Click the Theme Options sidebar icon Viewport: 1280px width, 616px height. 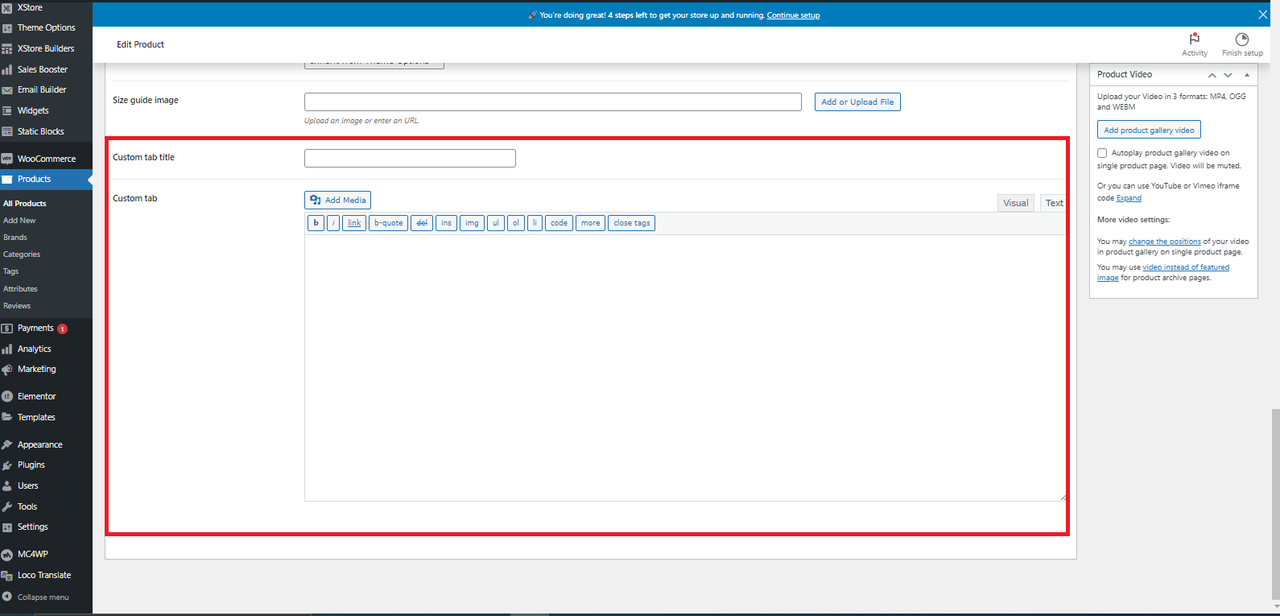[7, 28]
